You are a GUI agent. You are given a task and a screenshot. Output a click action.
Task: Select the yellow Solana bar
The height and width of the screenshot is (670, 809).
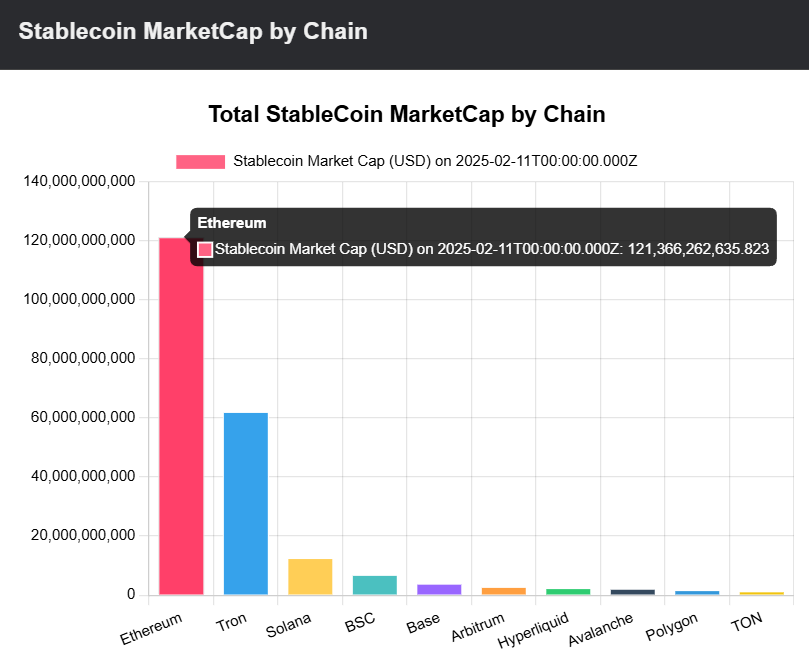point(310,577)
